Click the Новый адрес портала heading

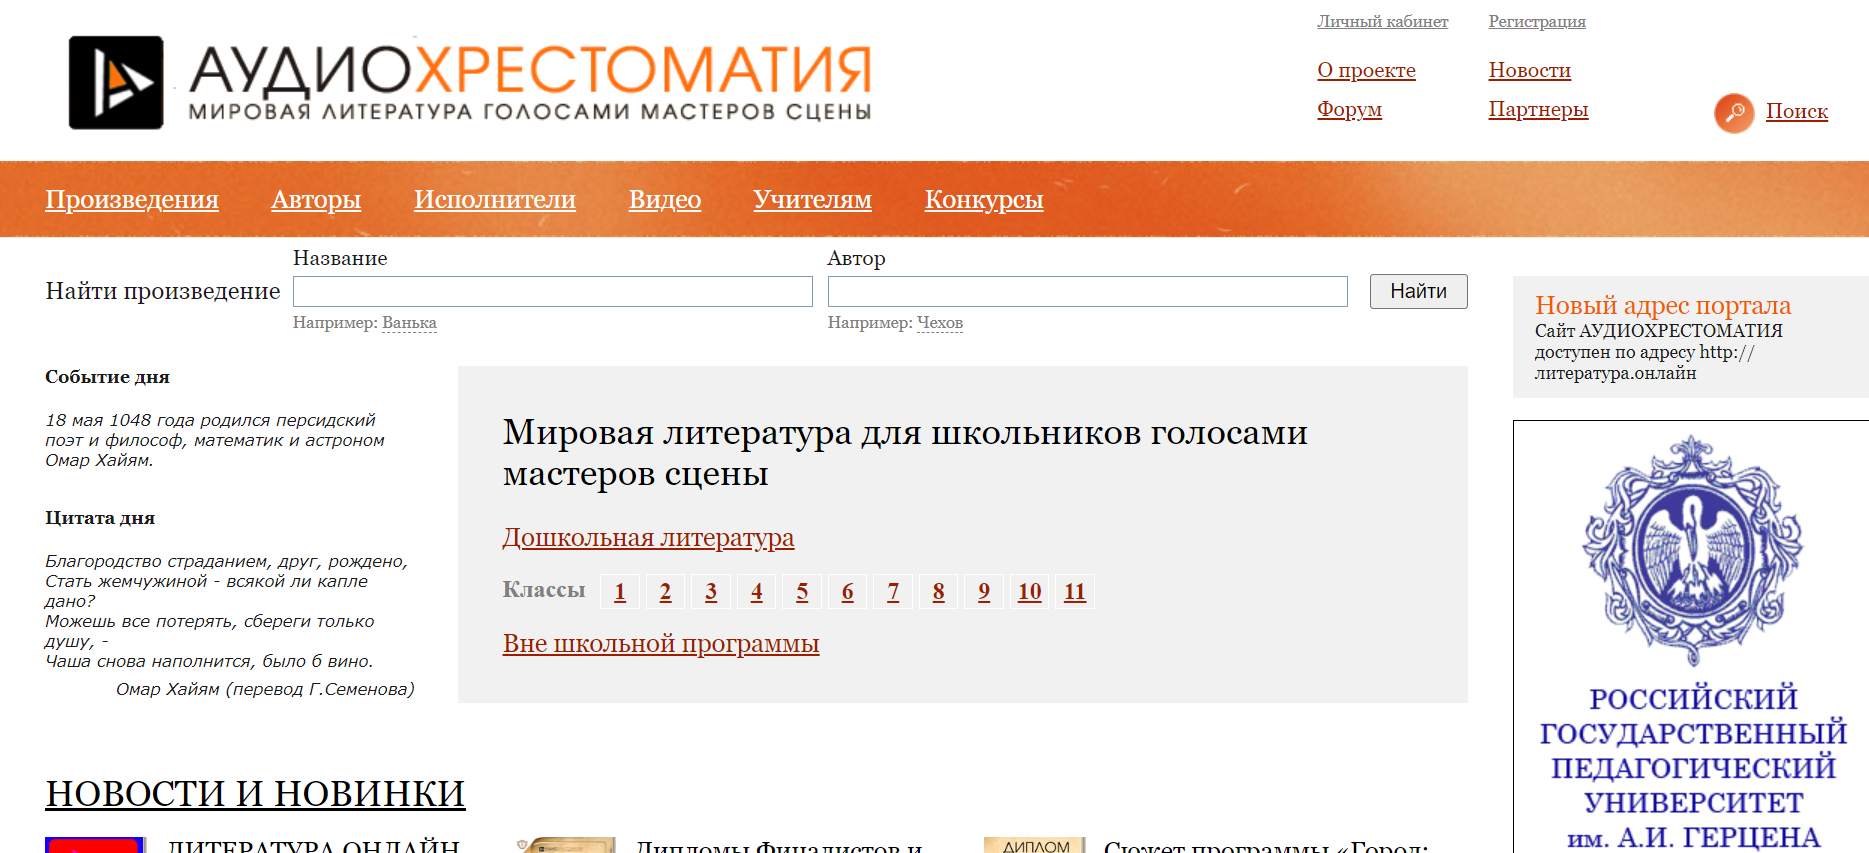[x=1663, y=305]
